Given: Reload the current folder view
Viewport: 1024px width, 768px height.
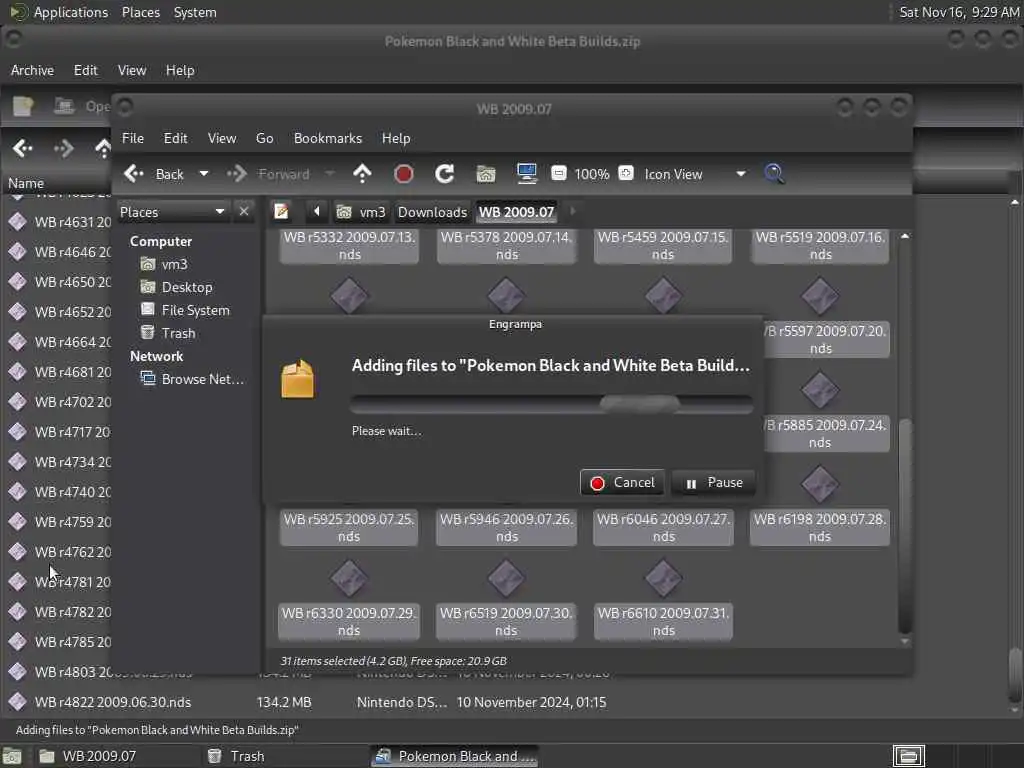Looking at the screenshot, I should (x=445, y=174).
